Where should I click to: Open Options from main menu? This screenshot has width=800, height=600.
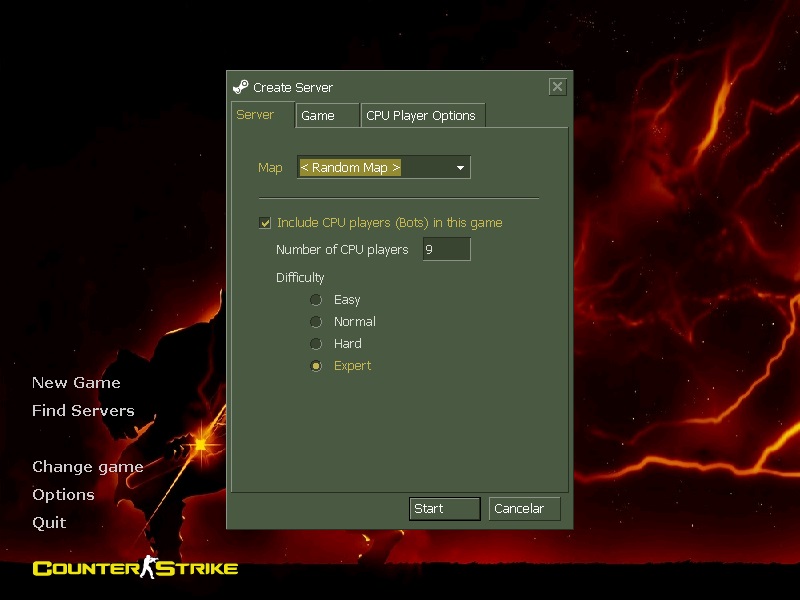(x=63, y=495)
